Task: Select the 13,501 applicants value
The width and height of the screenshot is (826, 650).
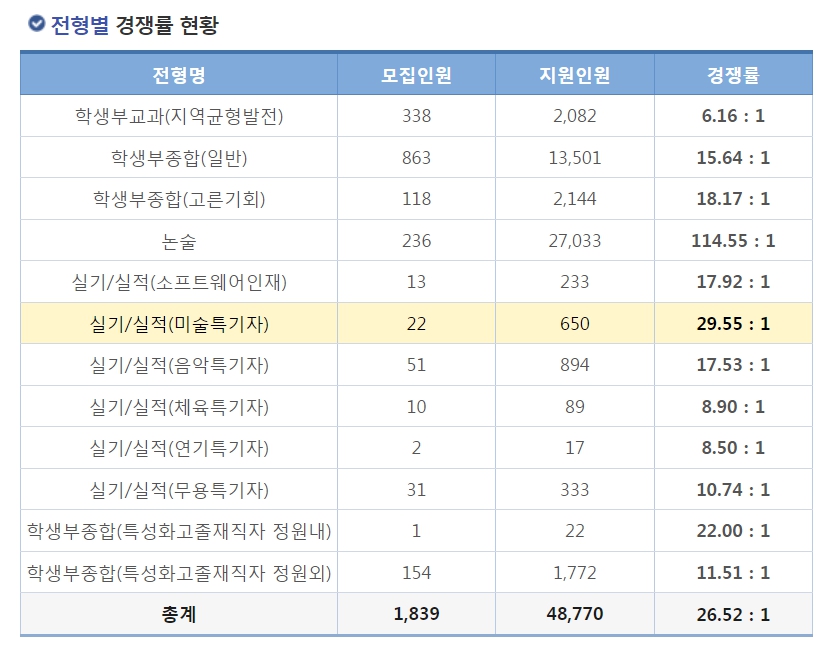Action: click(575, 157)
